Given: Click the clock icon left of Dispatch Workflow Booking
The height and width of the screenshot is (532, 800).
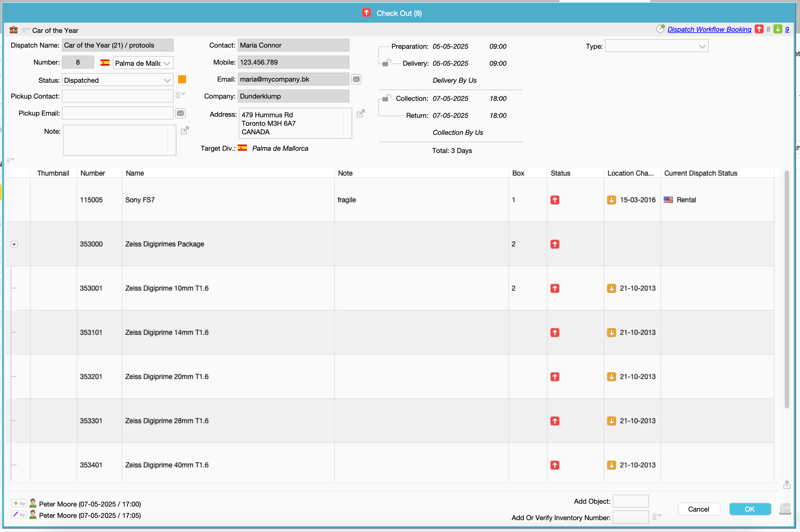Looking at the screenshot, I should (661, 29).
